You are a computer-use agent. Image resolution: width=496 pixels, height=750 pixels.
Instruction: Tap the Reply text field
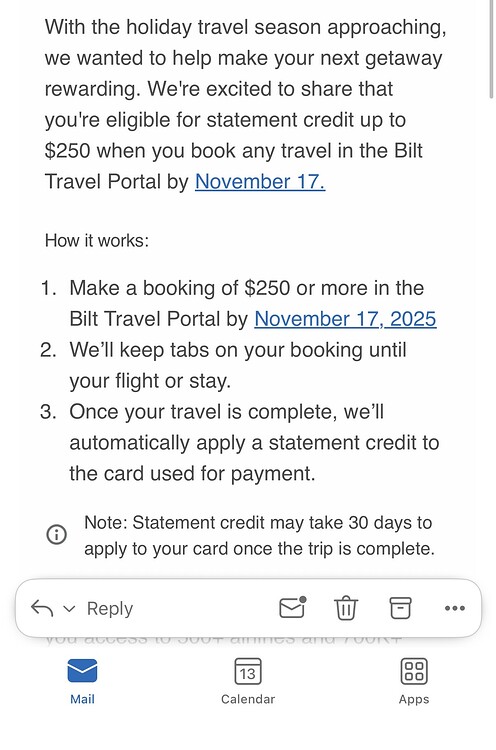pos(110,608)
